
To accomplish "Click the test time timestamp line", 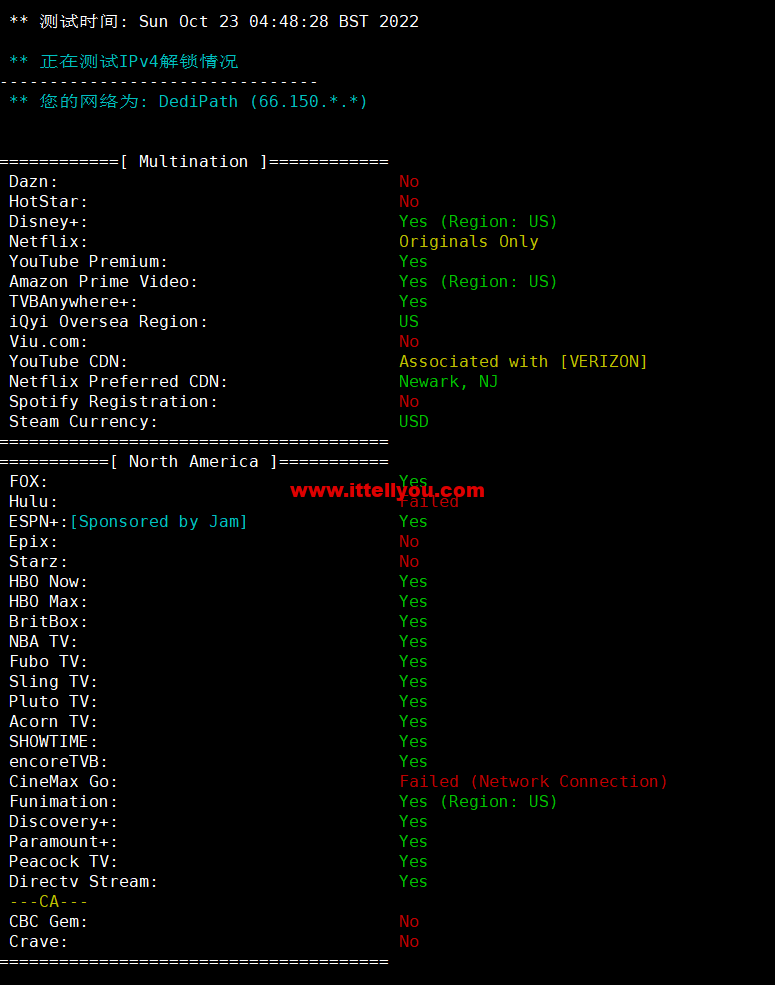I will 214,21.
